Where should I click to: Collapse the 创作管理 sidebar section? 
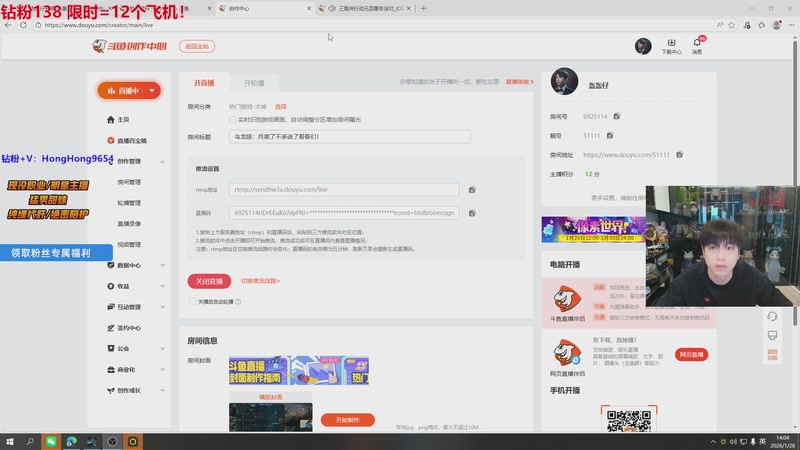pos(163,161)
